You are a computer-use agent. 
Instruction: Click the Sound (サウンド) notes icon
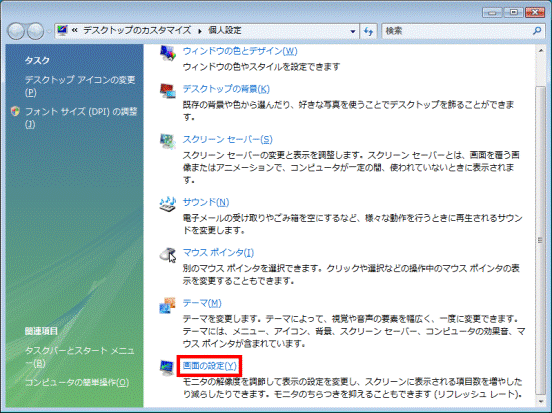(x=168, y=204)
